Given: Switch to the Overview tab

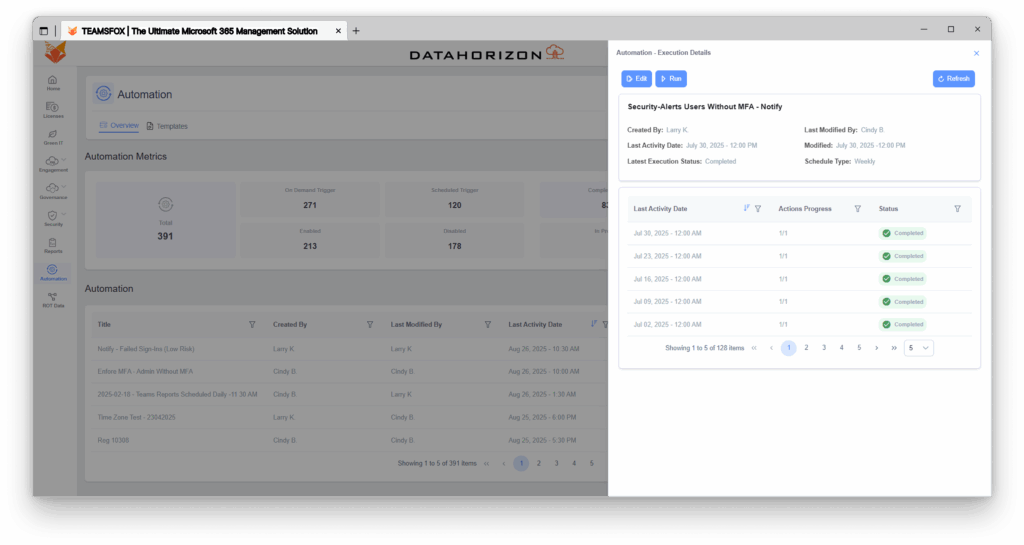Looking at the screenshot, I should 119,125.
